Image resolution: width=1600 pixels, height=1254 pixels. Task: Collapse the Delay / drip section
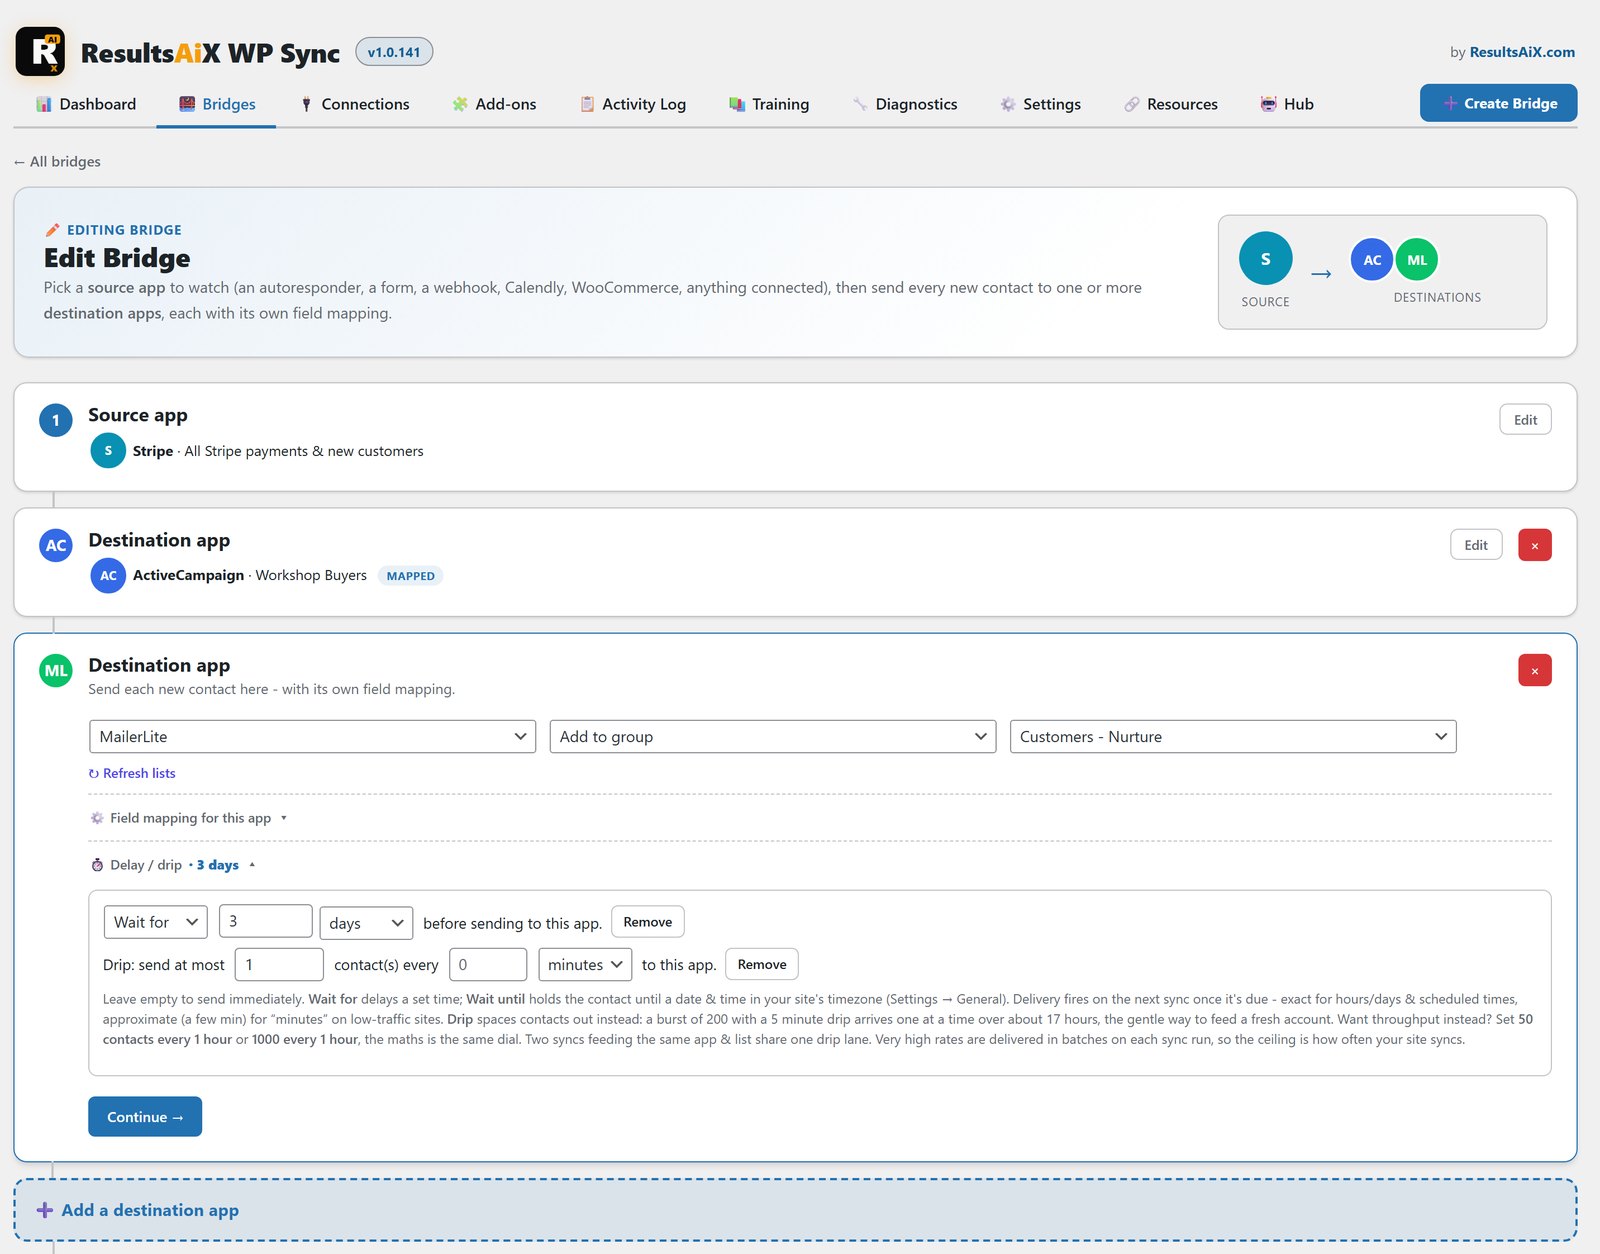click(172, 865)
